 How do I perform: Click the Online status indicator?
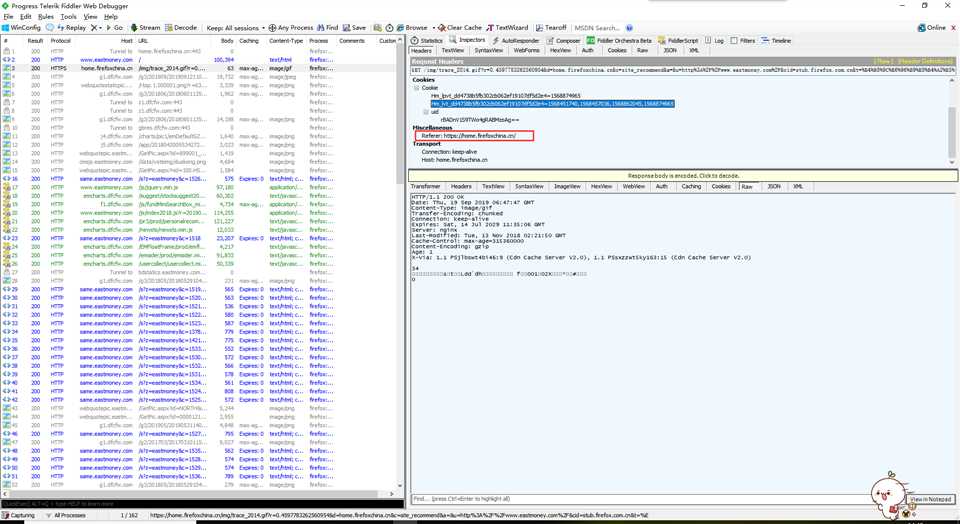[931, 28]
